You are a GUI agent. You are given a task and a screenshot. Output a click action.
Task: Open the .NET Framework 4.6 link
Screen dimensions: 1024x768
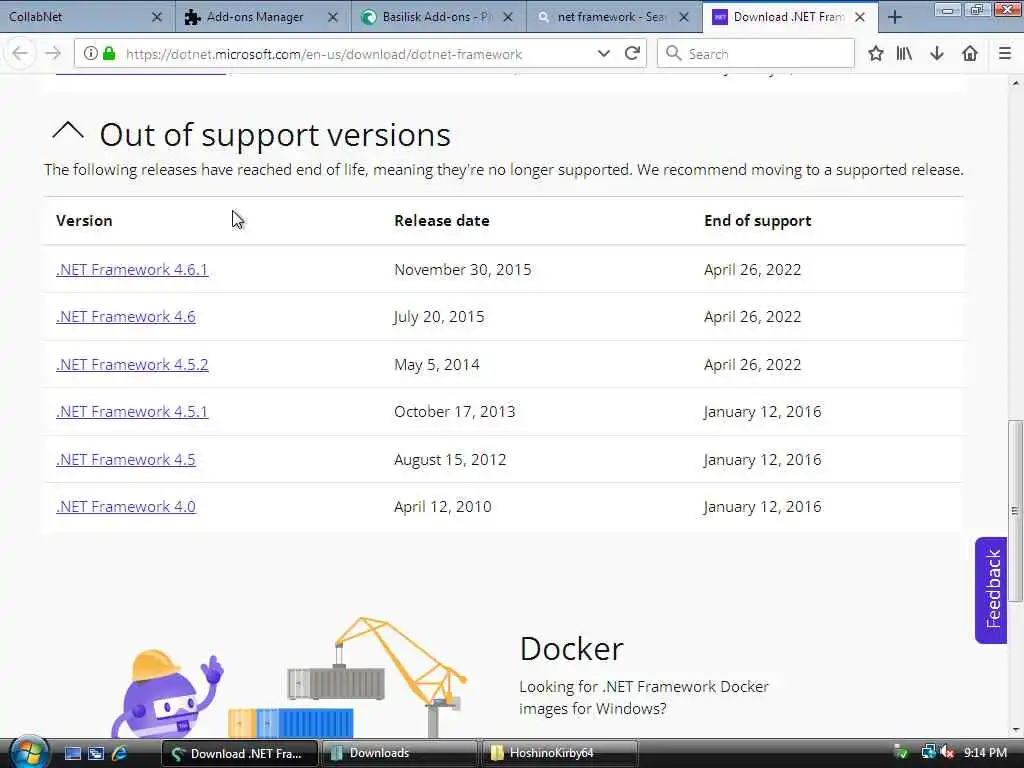pyautogui.click(x=125, y=317)
